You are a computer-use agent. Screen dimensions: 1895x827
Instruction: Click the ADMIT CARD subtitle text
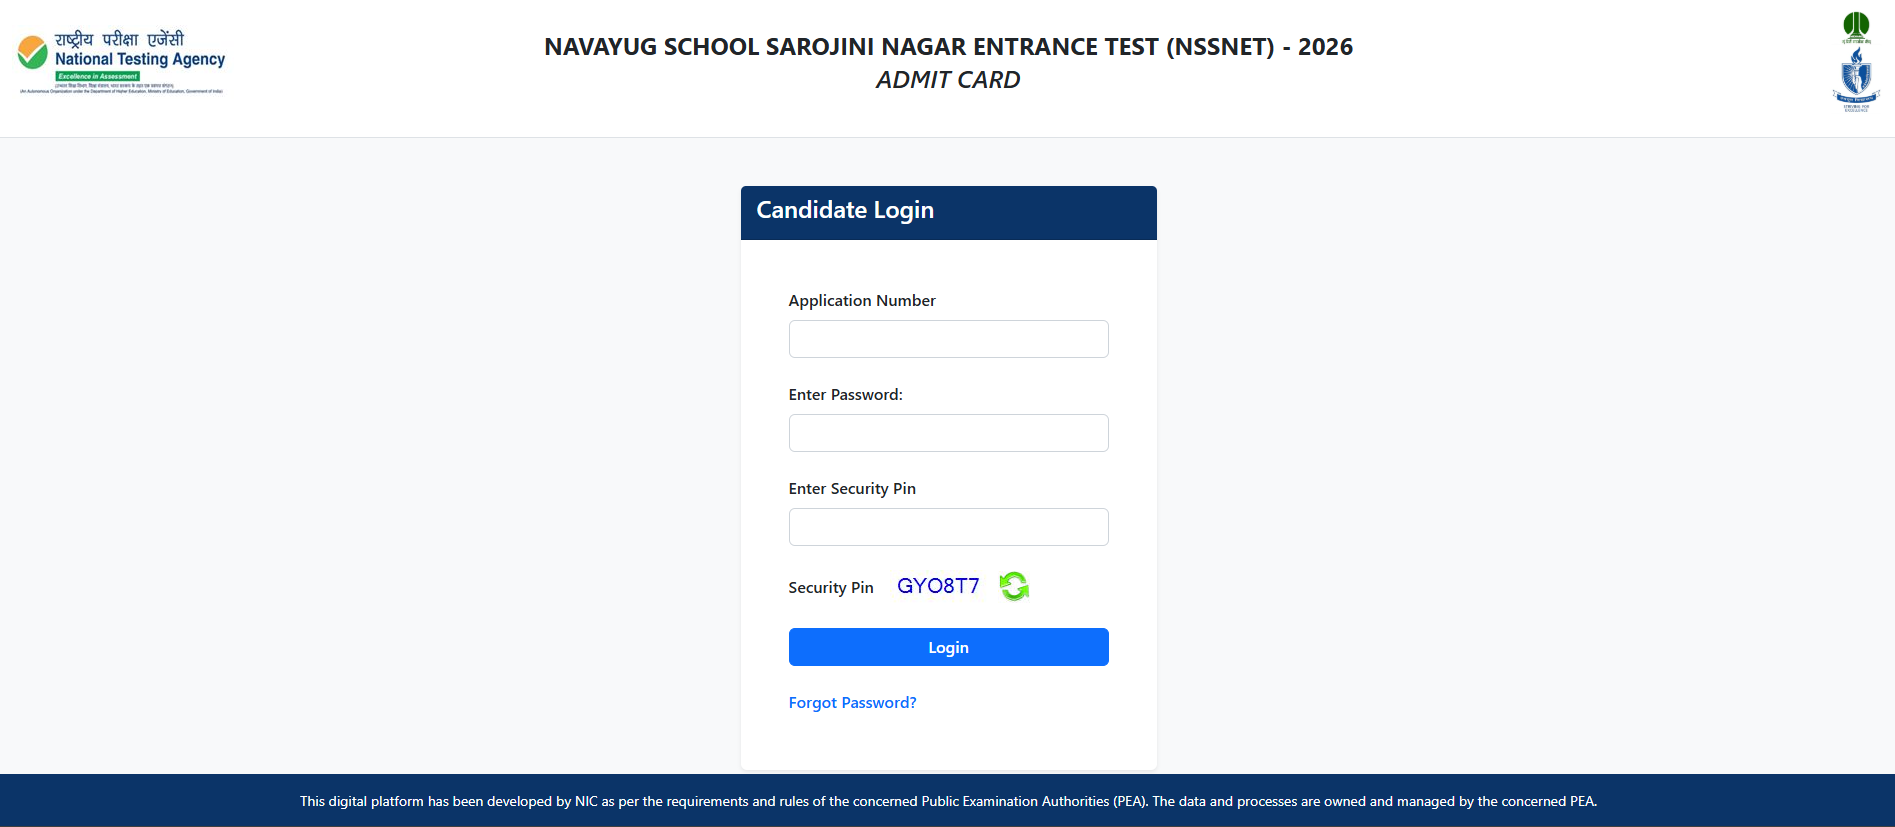click(x=948, y=80)
